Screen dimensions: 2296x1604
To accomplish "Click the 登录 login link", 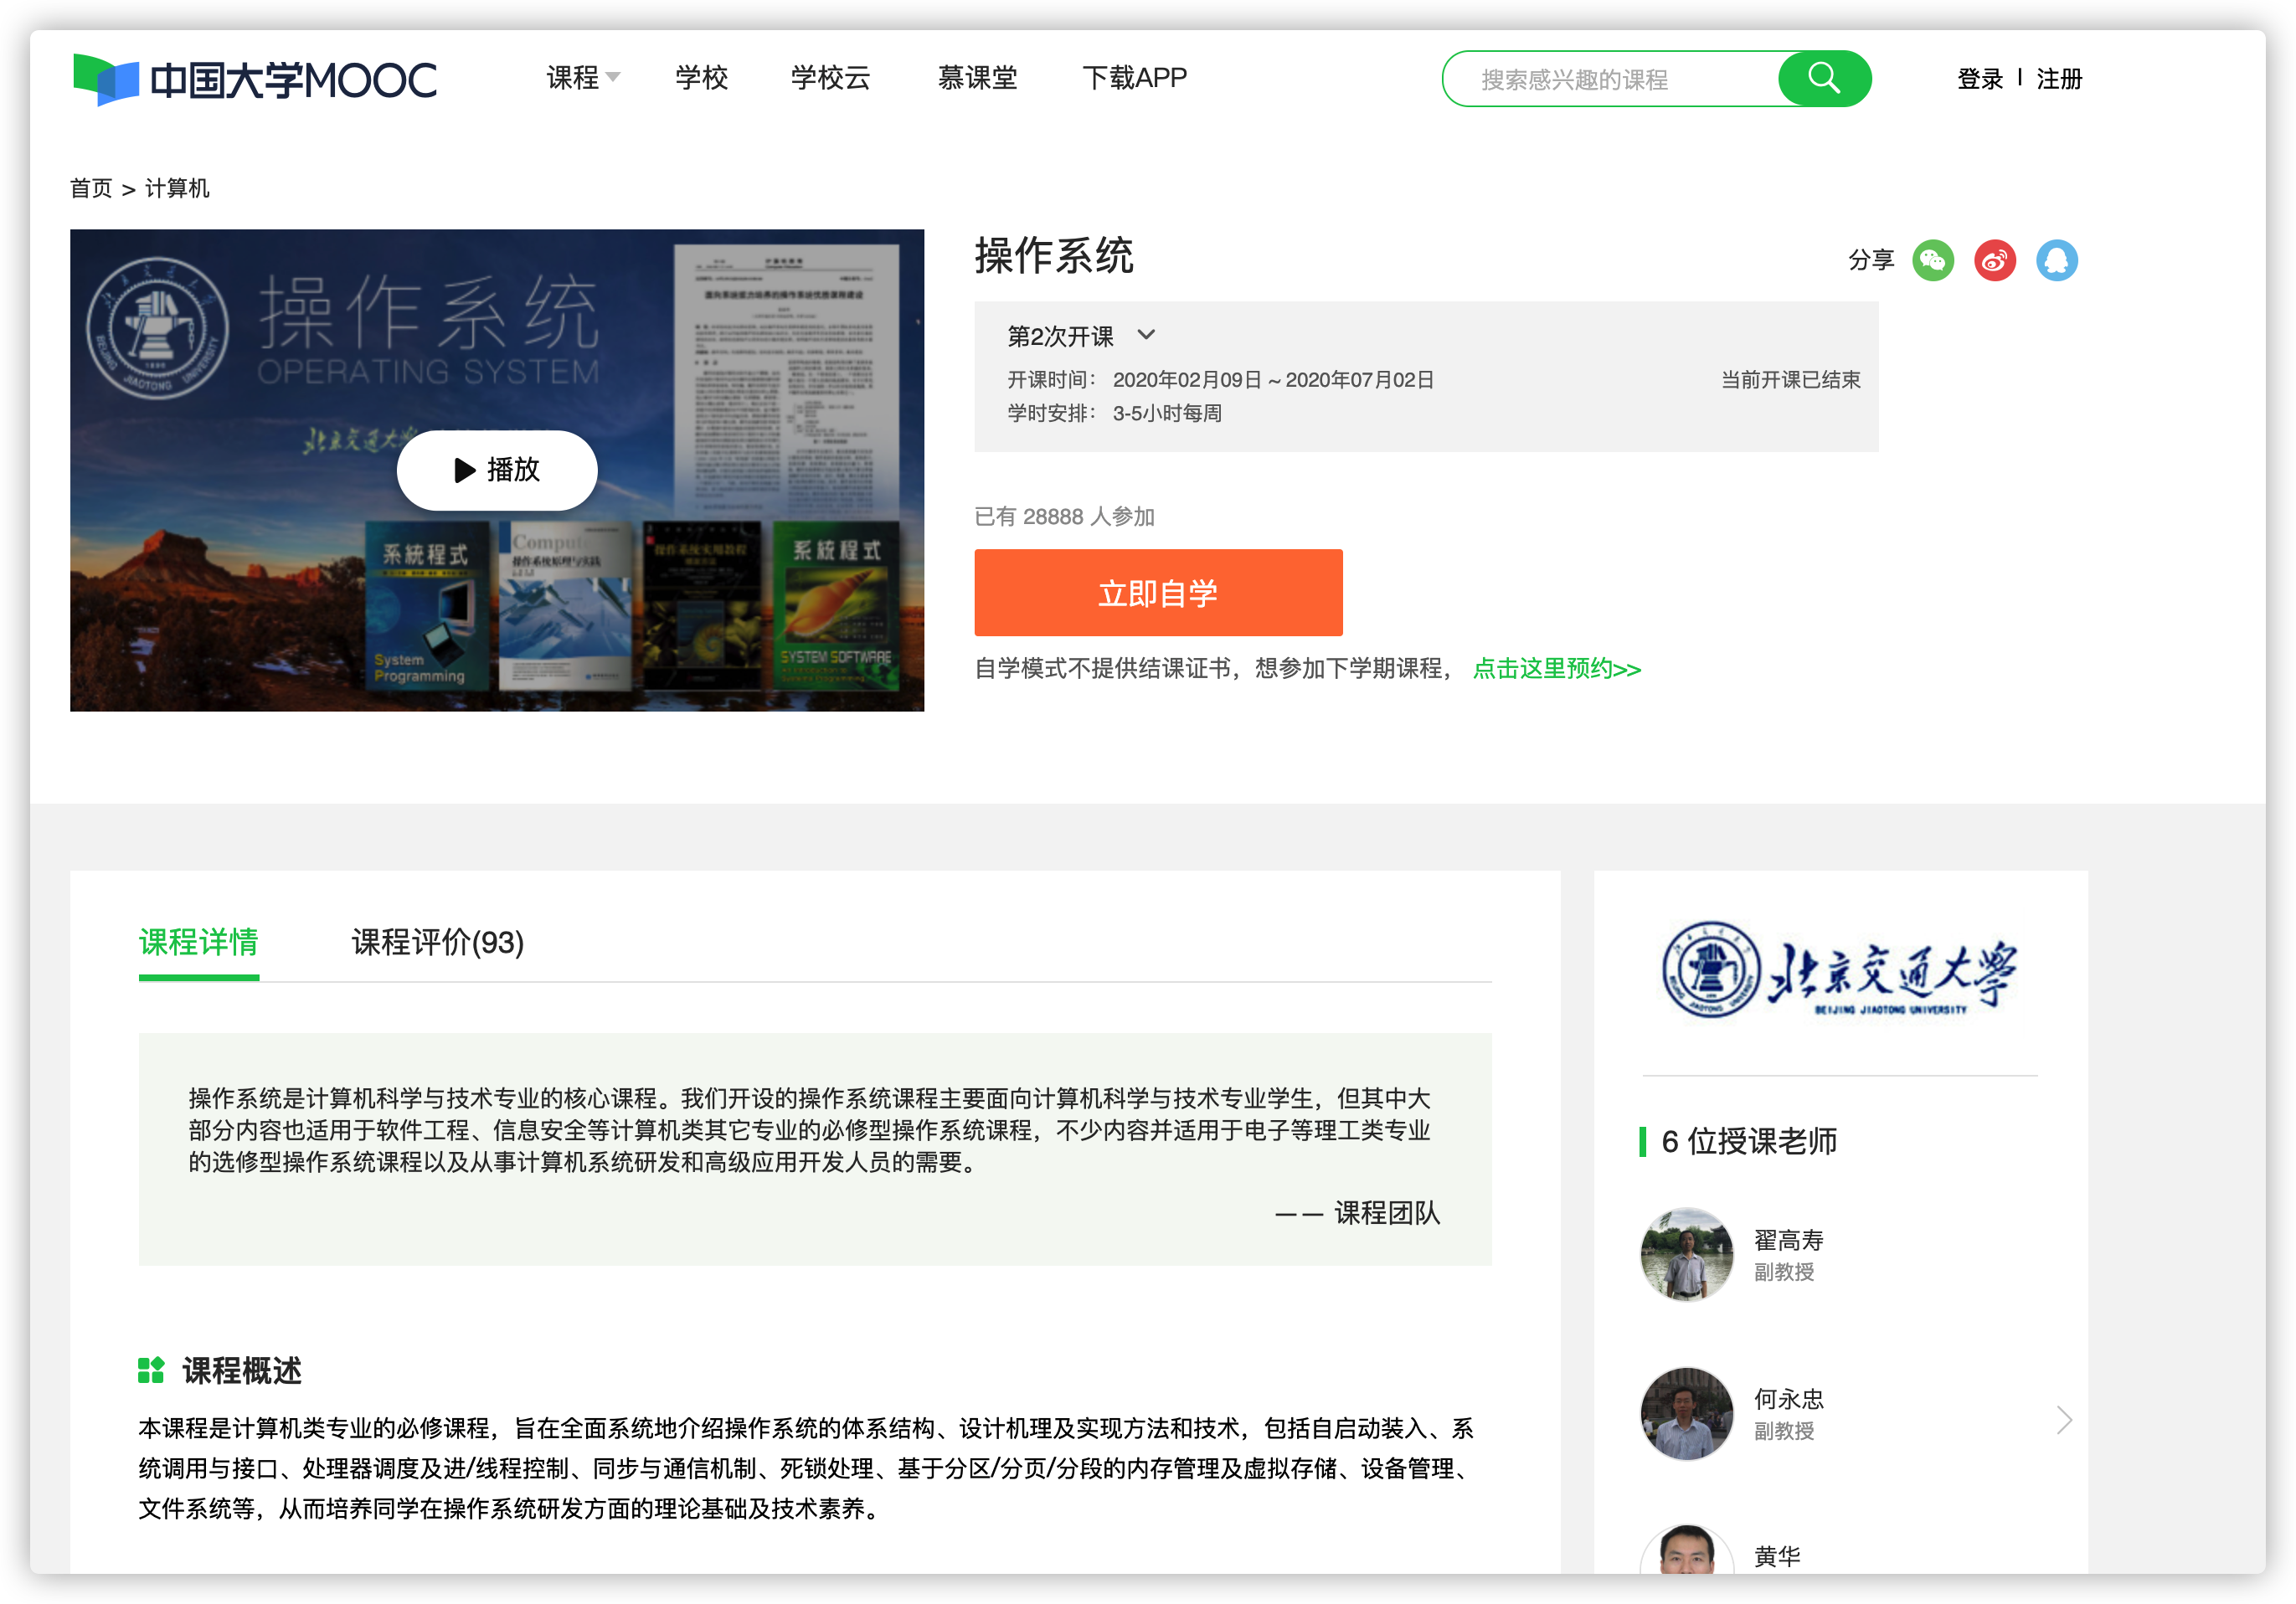I will (x=1979, y=79).
